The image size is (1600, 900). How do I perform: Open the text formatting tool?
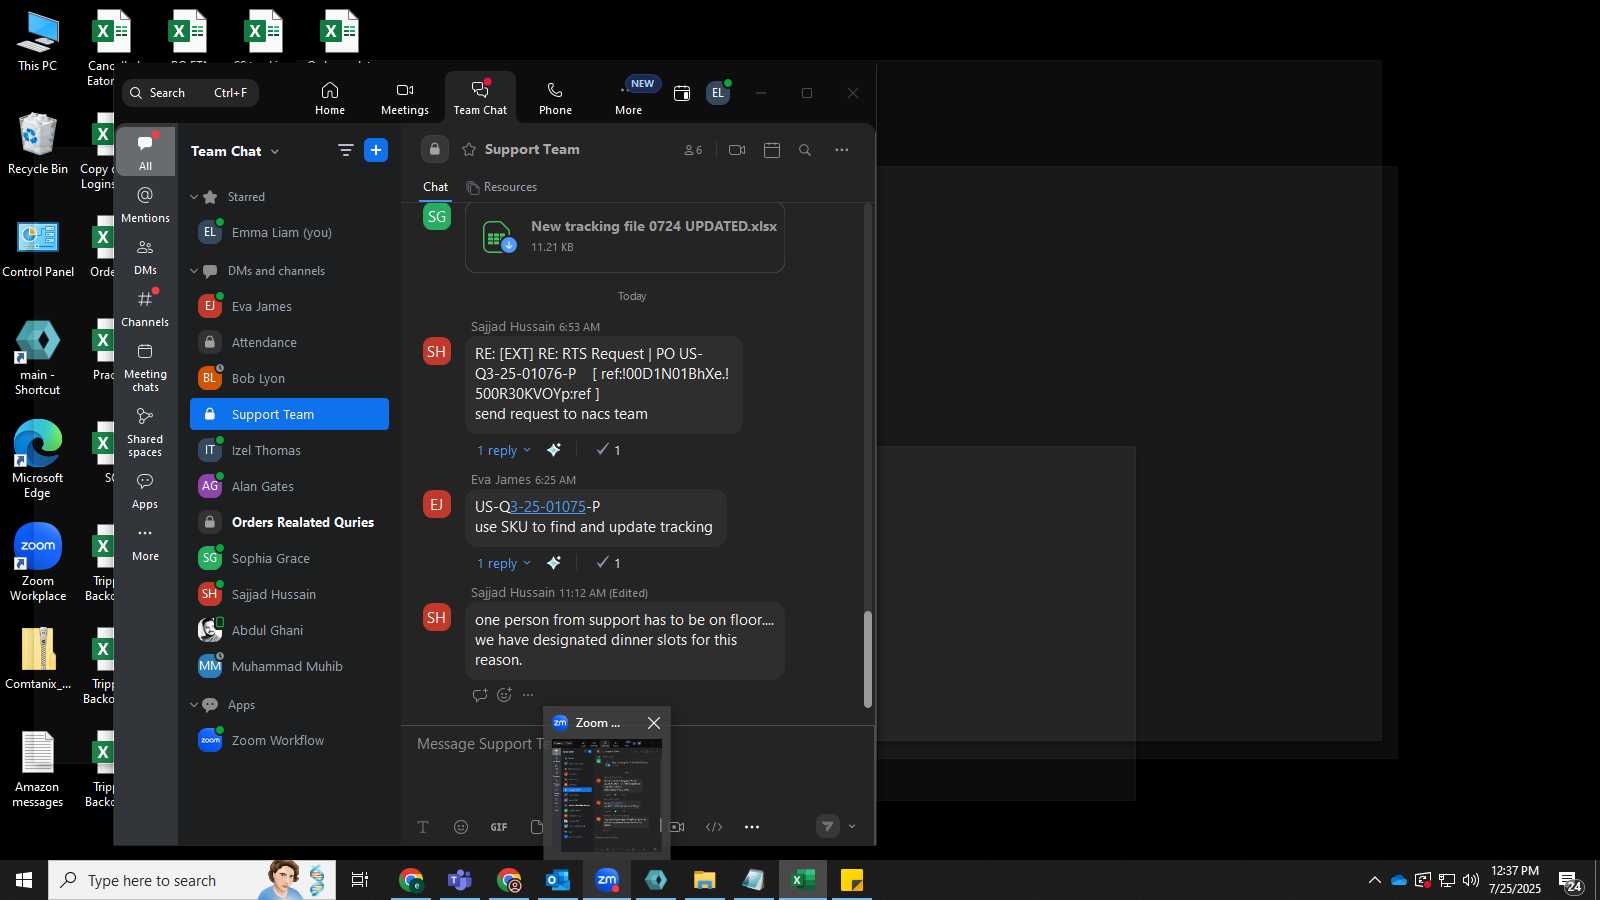point(423,827)
